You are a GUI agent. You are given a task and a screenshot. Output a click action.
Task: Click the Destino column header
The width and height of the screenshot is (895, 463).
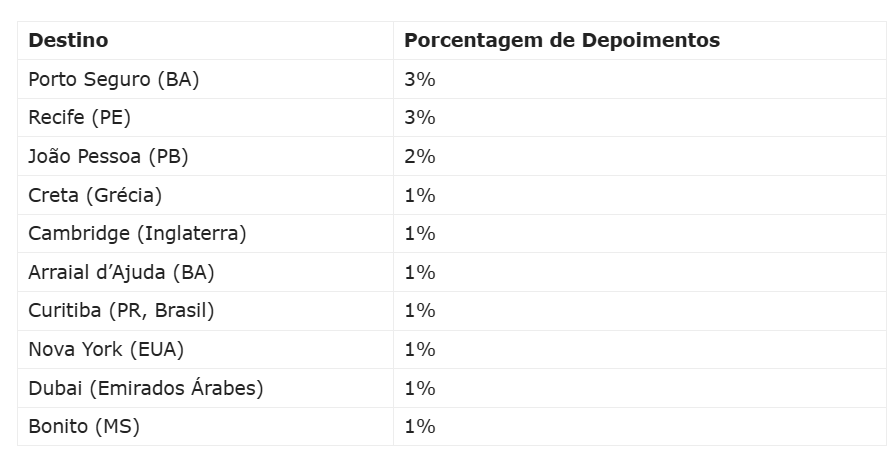(68, 41)
